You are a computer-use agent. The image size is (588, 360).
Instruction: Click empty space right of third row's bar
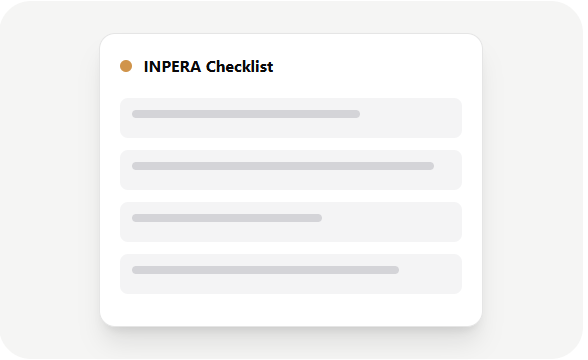click(392, 222)
